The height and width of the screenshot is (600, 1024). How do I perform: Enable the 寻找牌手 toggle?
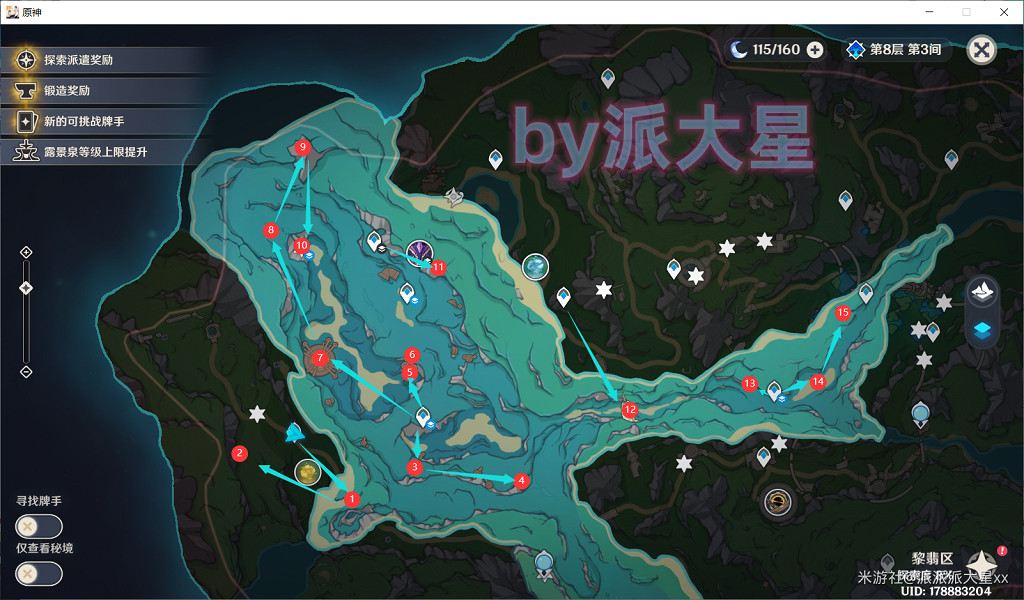pyautogui.click(x=38, y=525)
